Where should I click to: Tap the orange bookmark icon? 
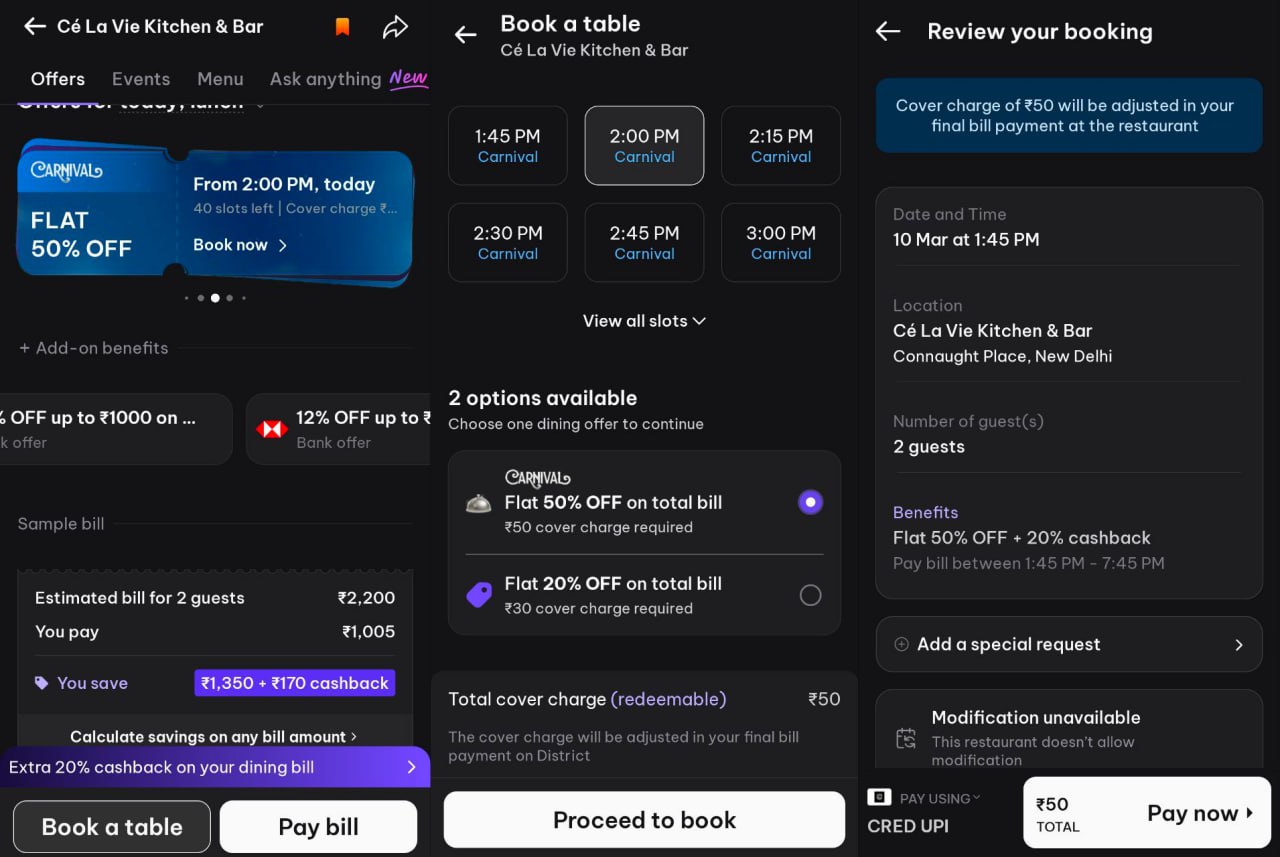click(342, 27)
